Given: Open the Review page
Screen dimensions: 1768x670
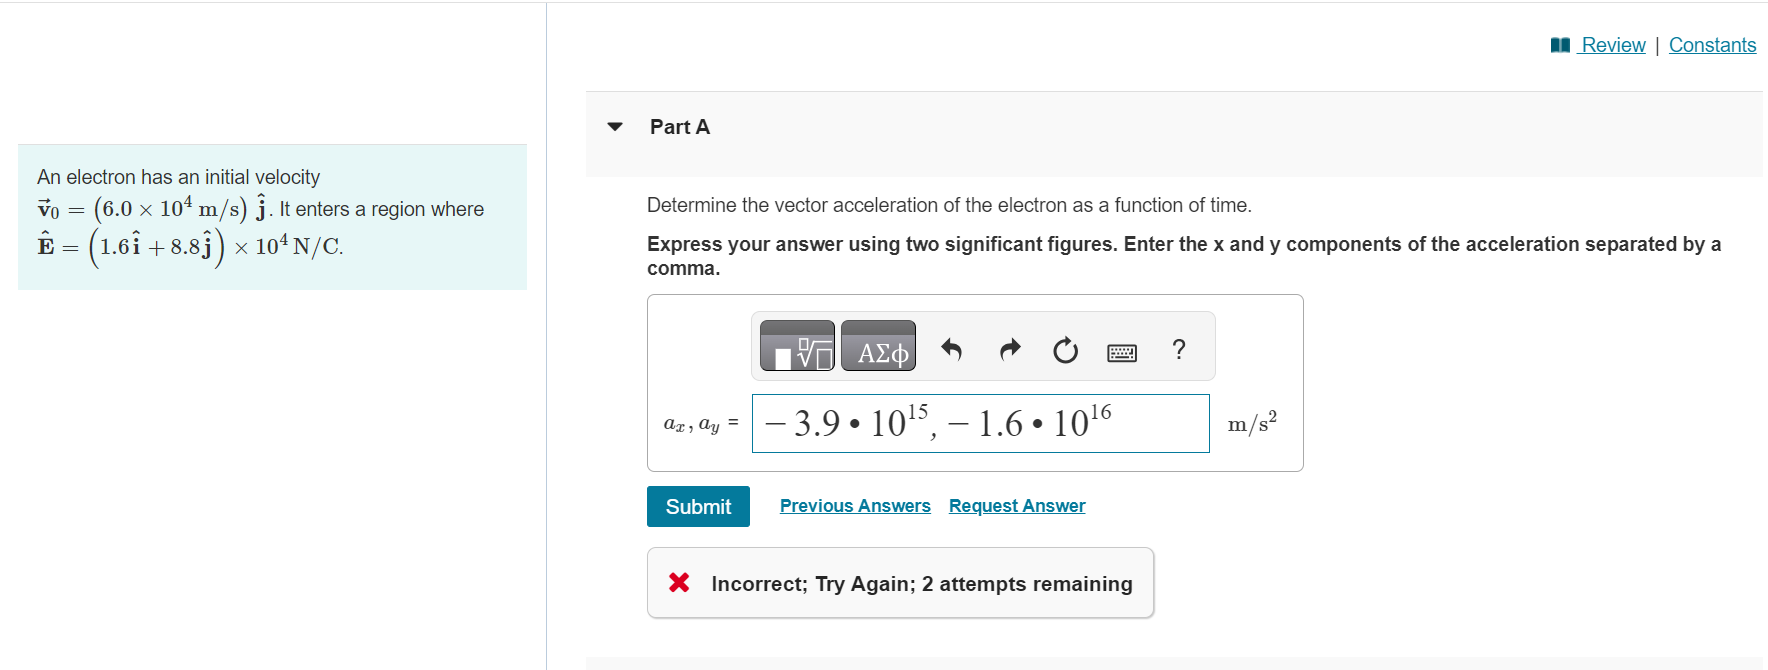Looking at the screenshot, I should click(x=1612, y=44).
